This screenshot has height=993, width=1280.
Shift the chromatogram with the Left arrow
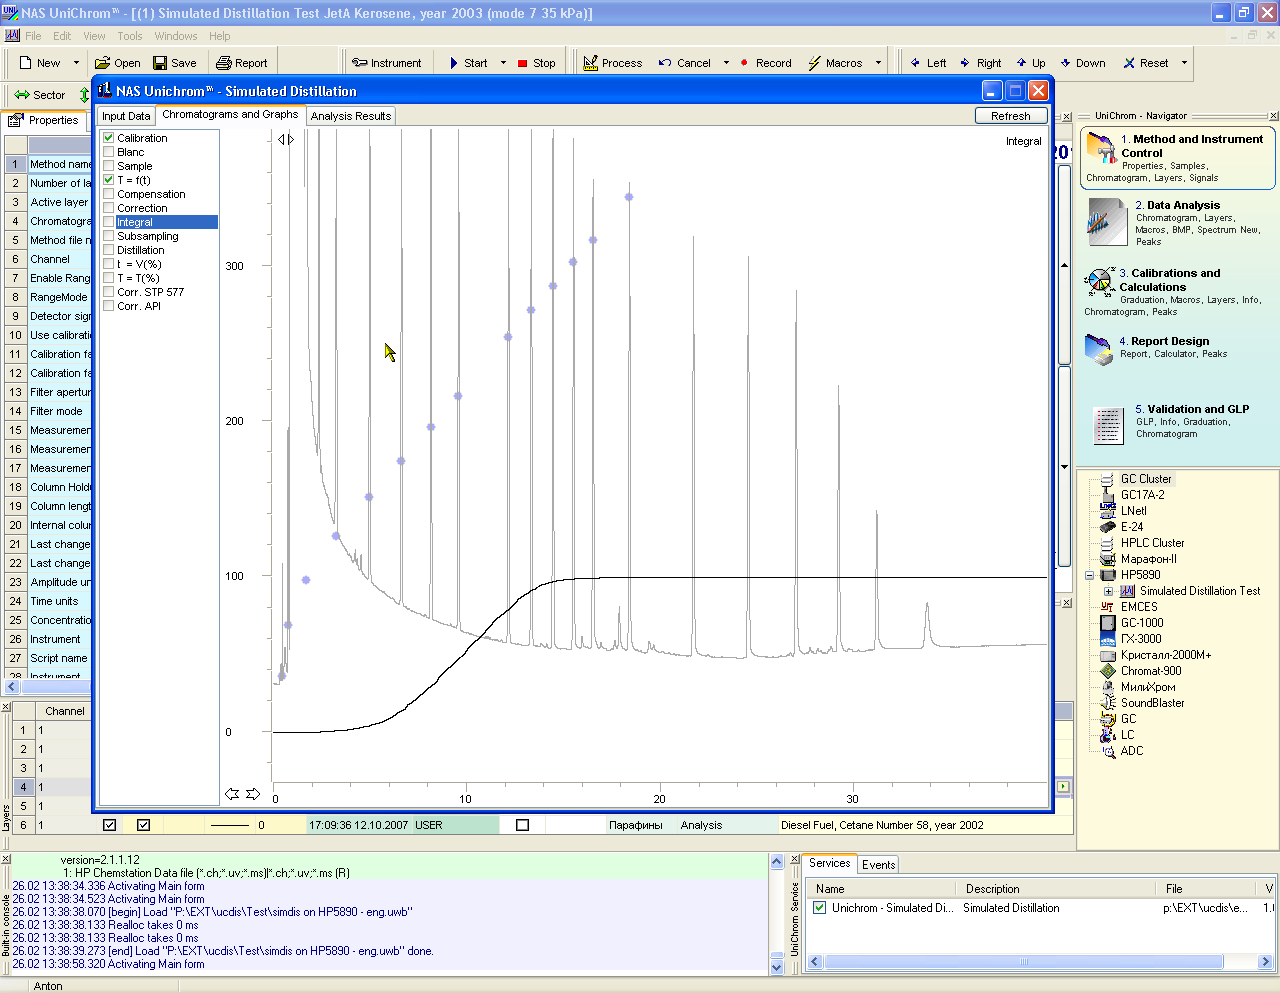[915, 63]
